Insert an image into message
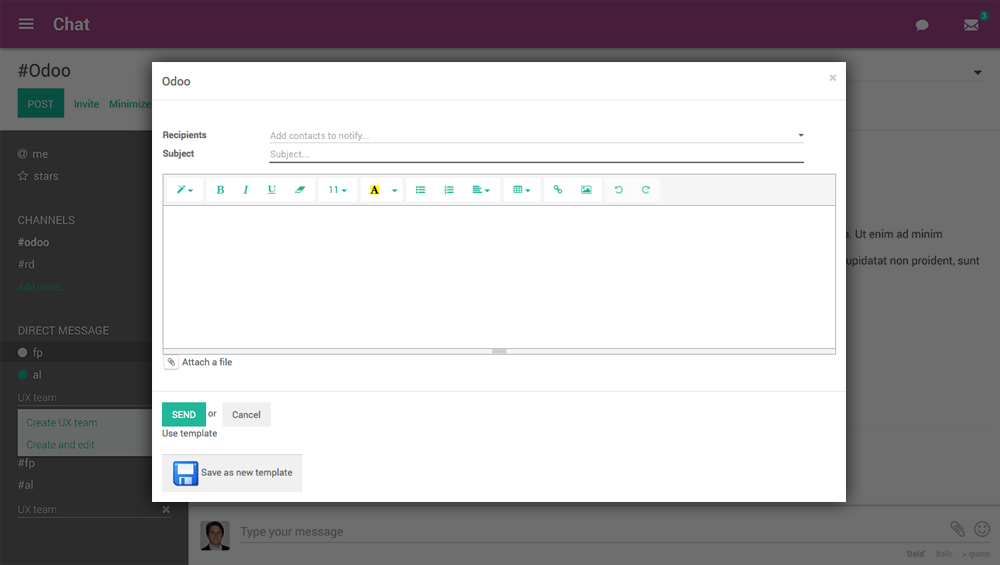This screenshot has height=565, width=1000. [x=586, y=189]
